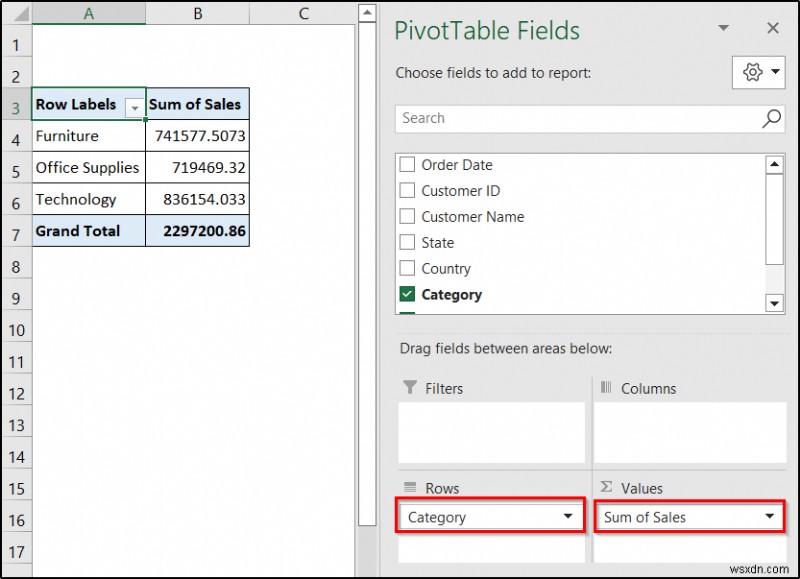Open the pane options menu arrow
800x579 pixels.
[x=724, y=28]
